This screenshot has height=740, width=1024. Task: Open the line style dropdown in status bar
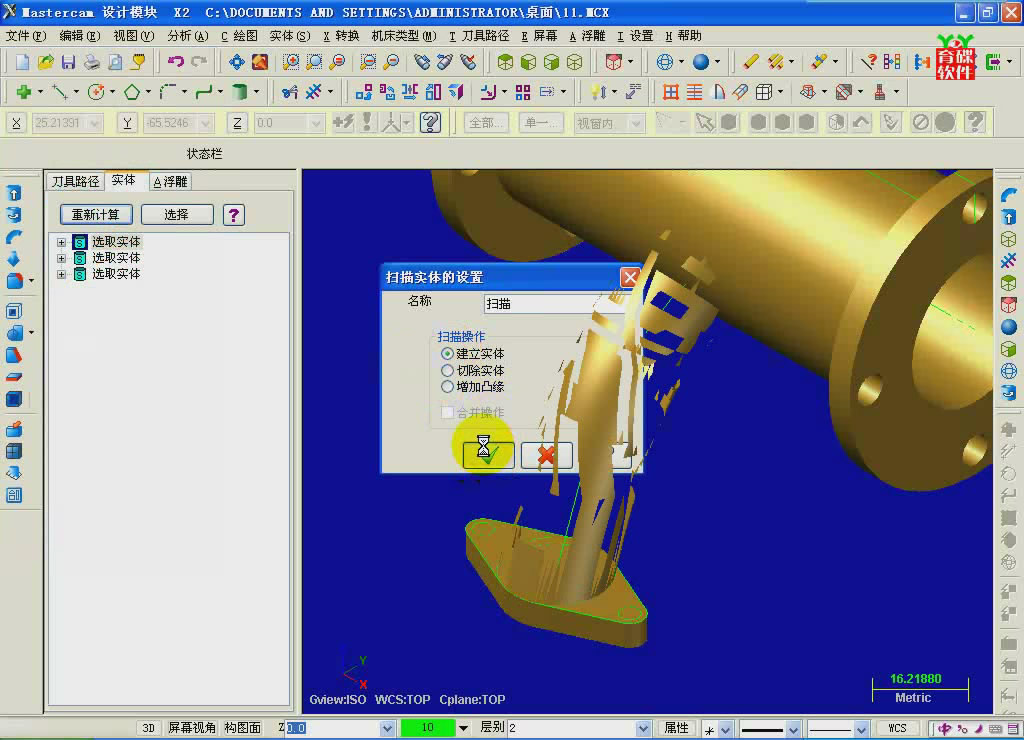793,728
